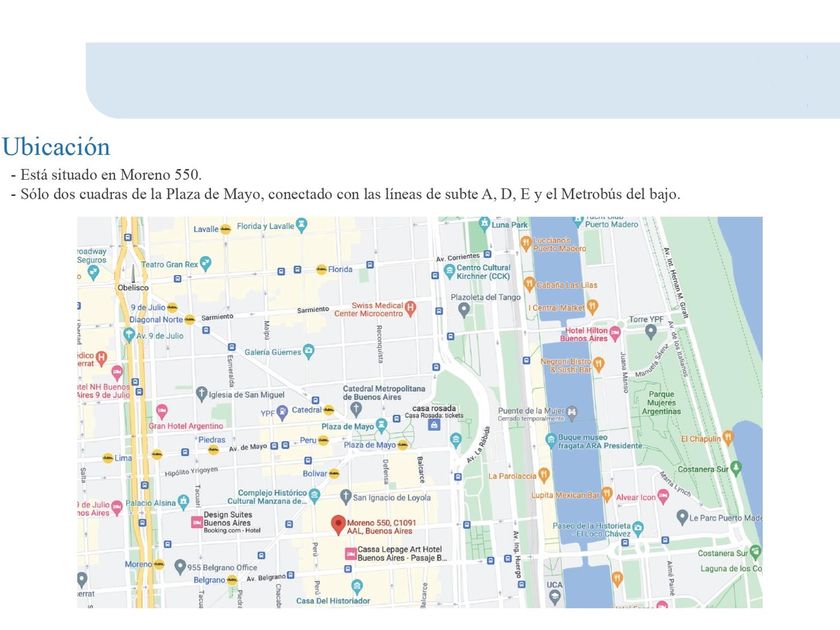840x630 pixels.
Task: Click the Ubicación heading
Action: (56, 147)
